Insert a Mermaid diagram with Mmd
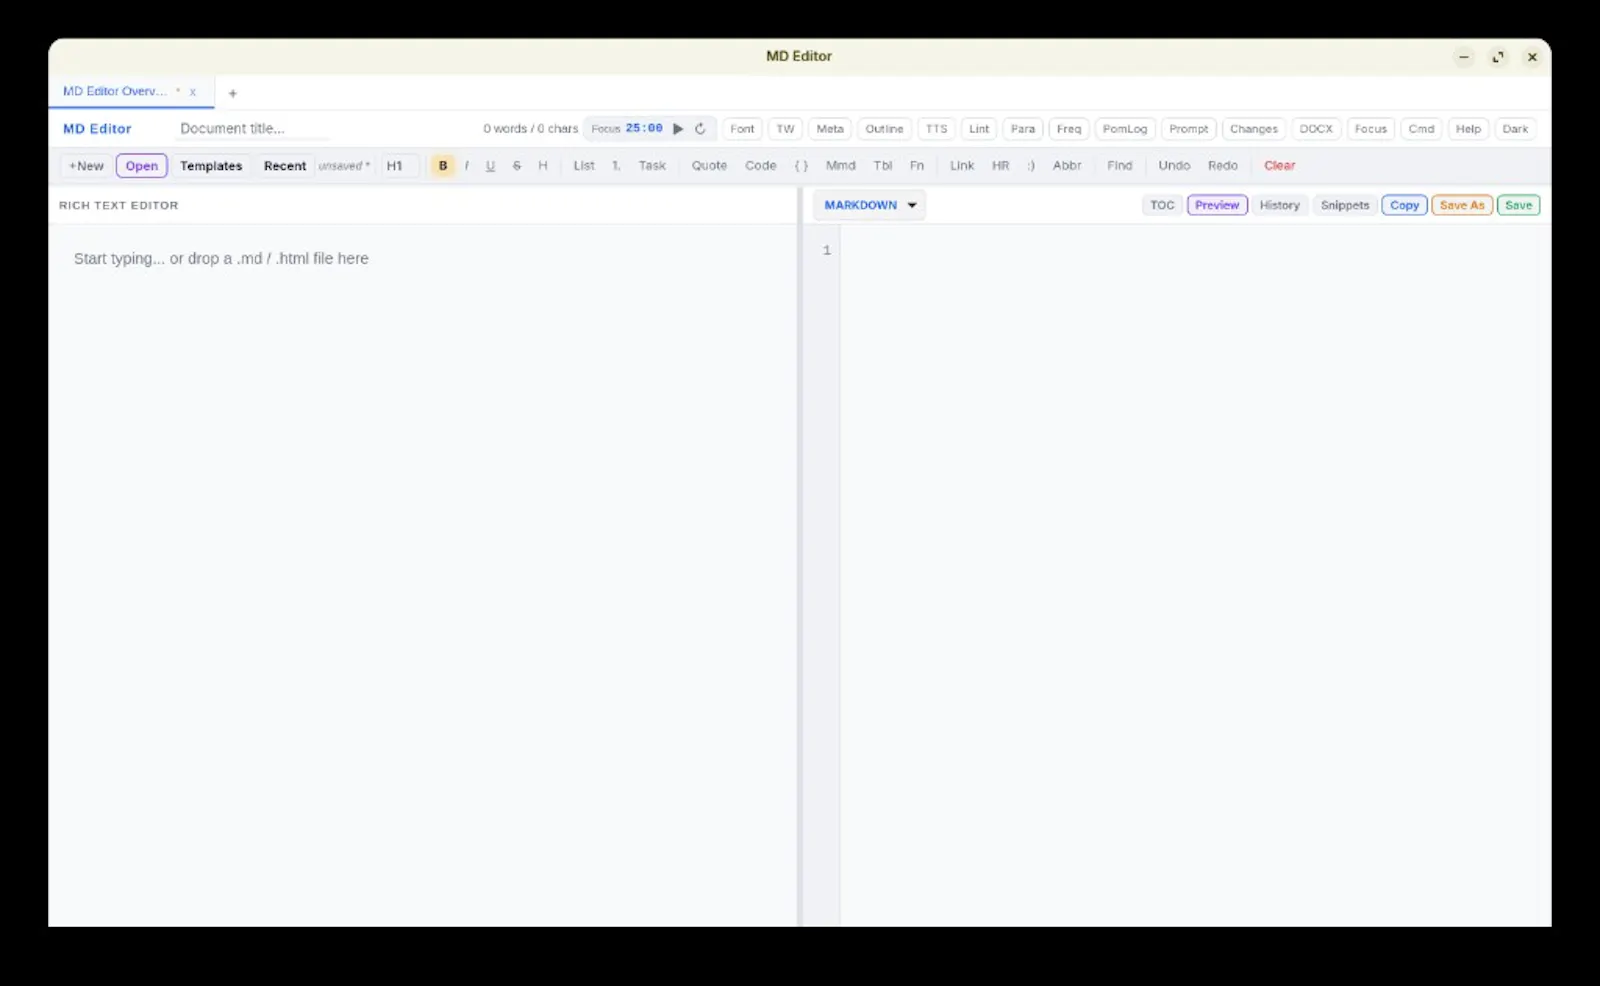This screenshot has height=986, width=1600. pos(841,166)
